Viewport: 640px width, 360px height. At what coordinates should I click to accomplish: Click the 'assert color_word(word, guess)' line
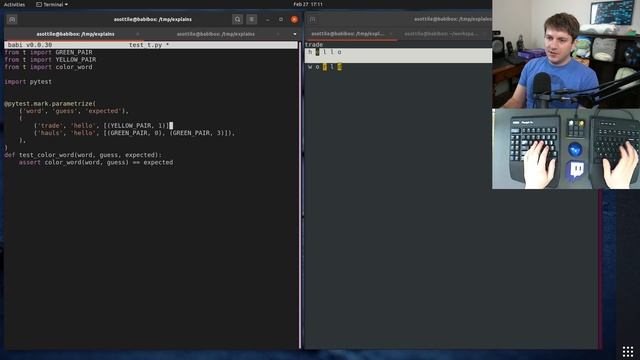96,162
